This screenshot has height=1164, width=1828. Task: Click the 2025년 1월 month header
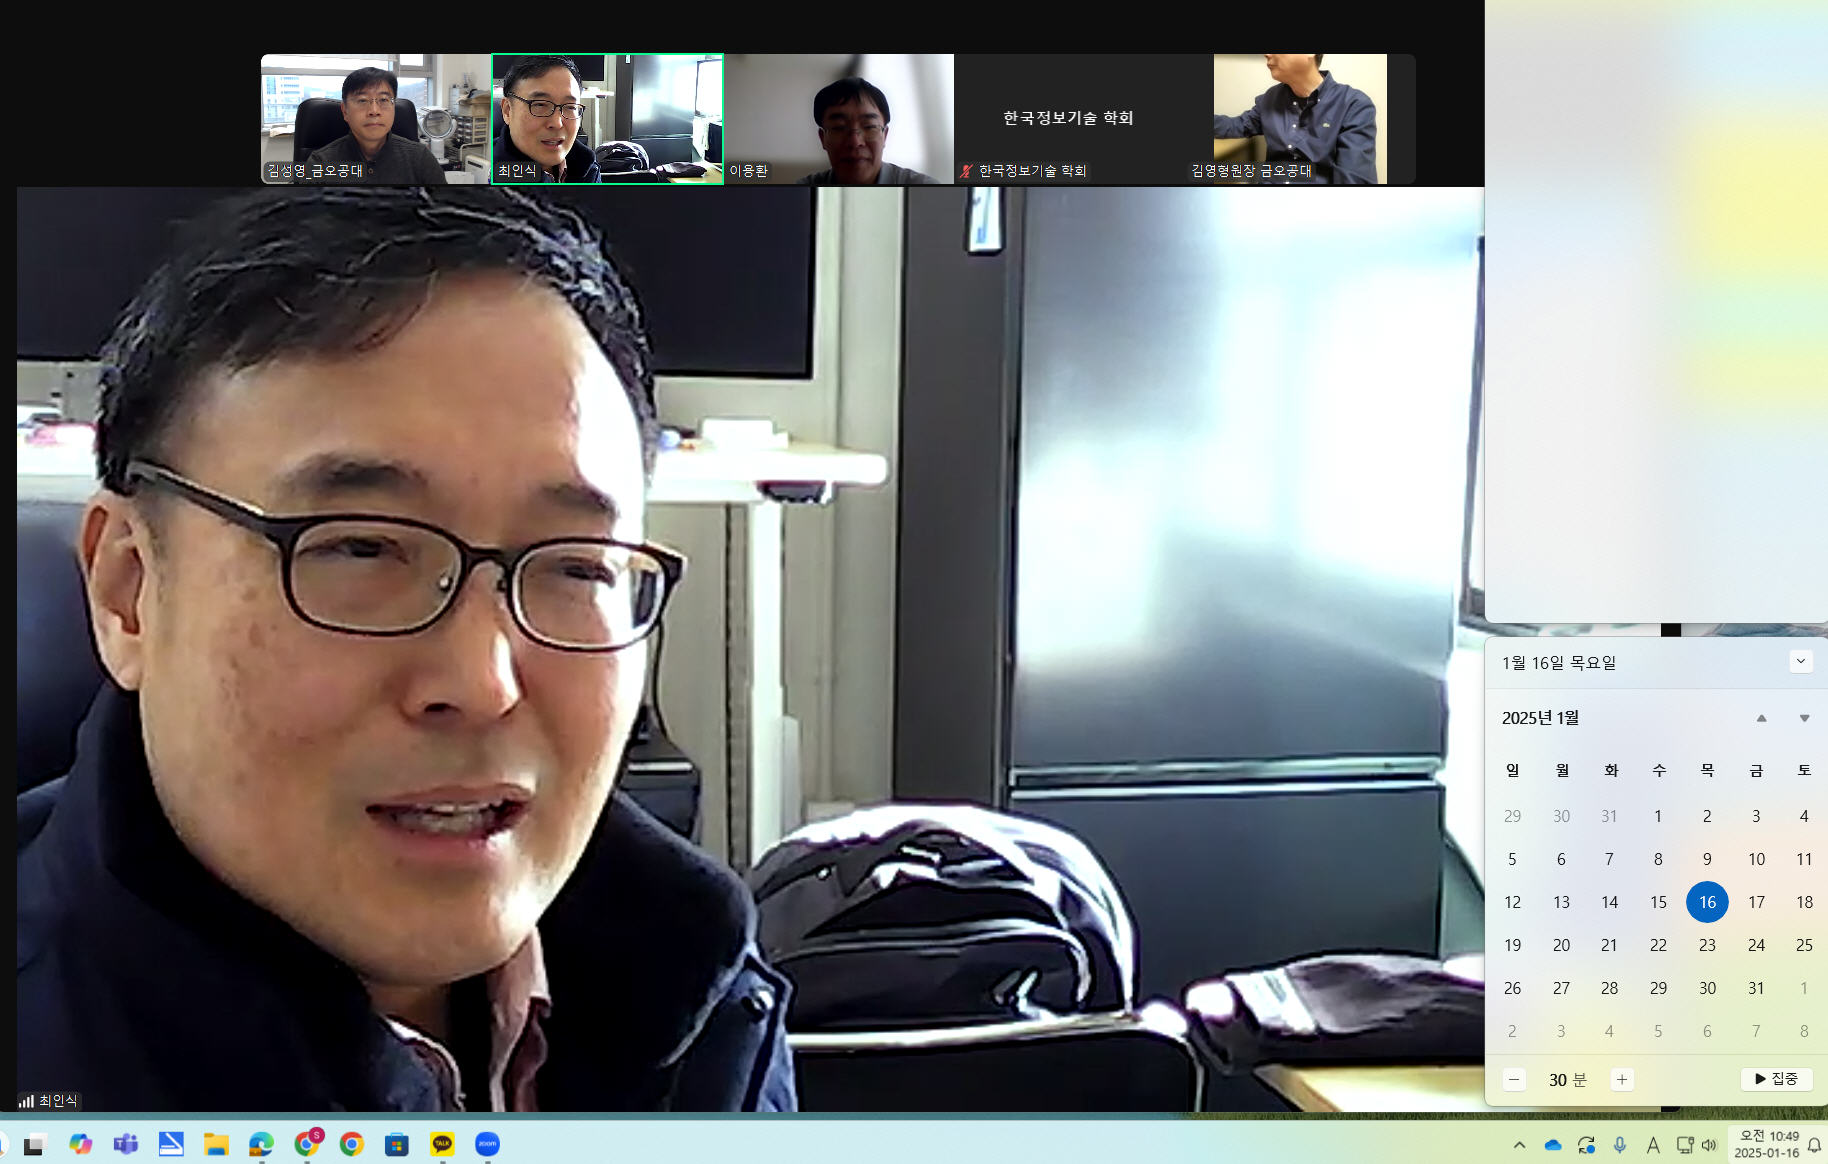[x=1540, y=718]
